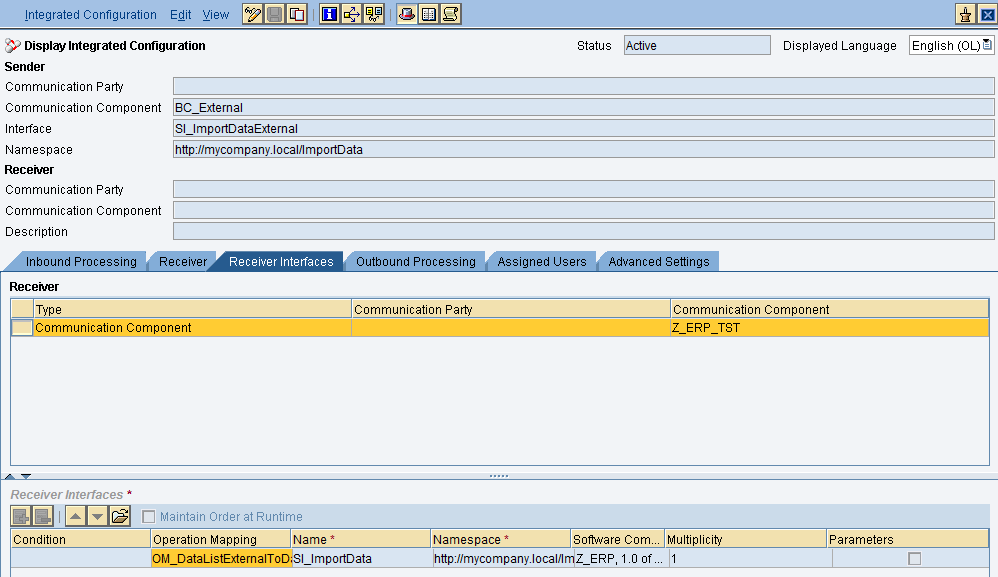998x577 pixels.
Task: Select the Receiver Interfaces tab
Action: pyautogui.click(x=281, y=261)
